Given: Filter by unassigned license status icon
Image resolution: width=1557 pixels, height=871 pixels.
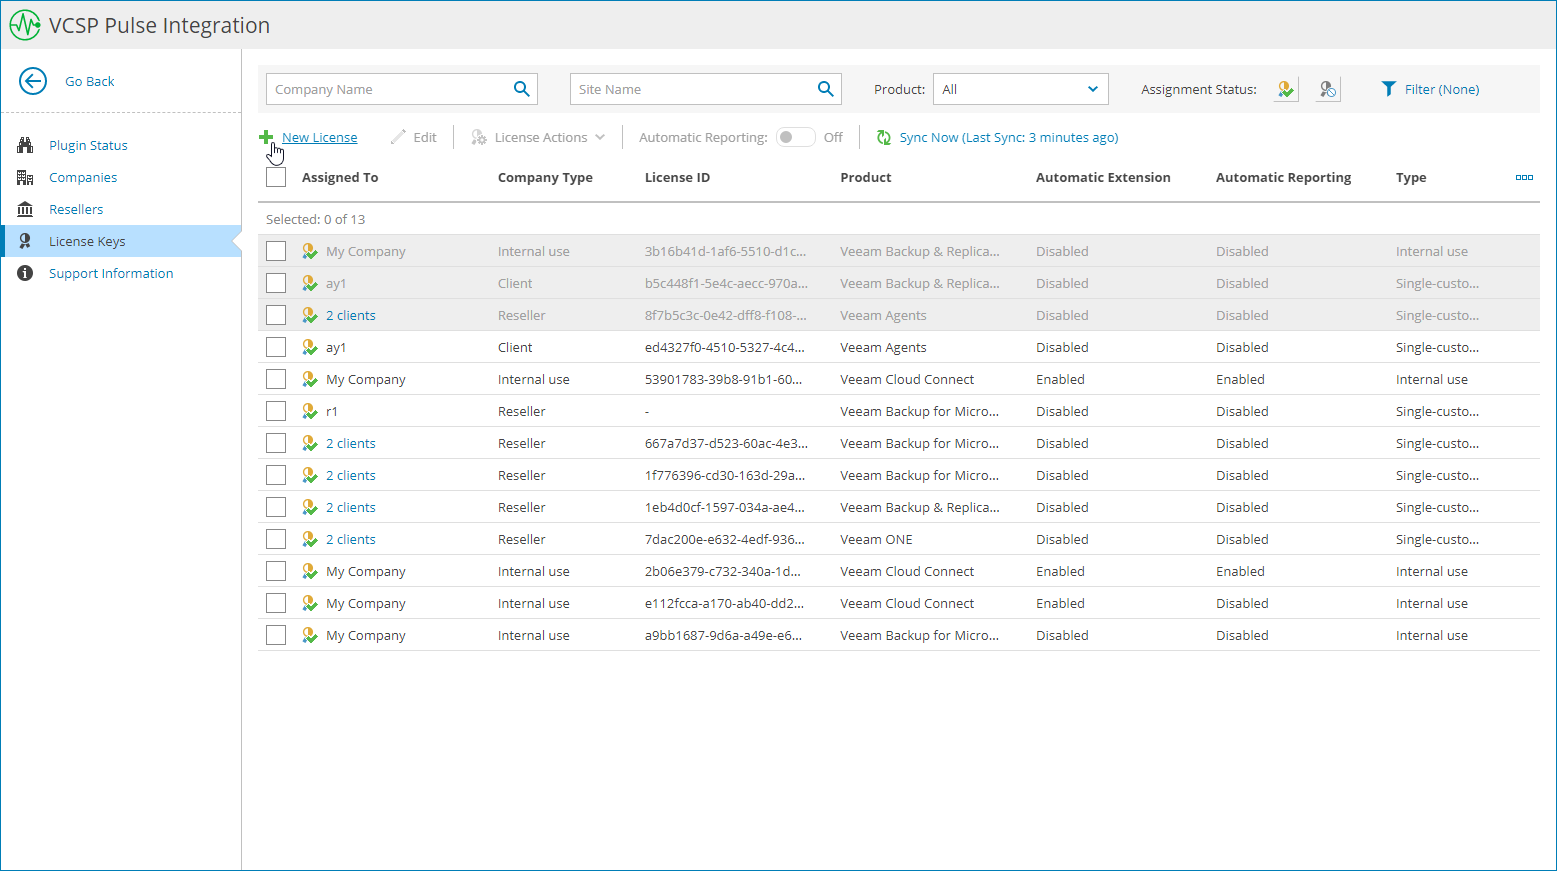Looking at the screenshot, I should [1327, 89].
